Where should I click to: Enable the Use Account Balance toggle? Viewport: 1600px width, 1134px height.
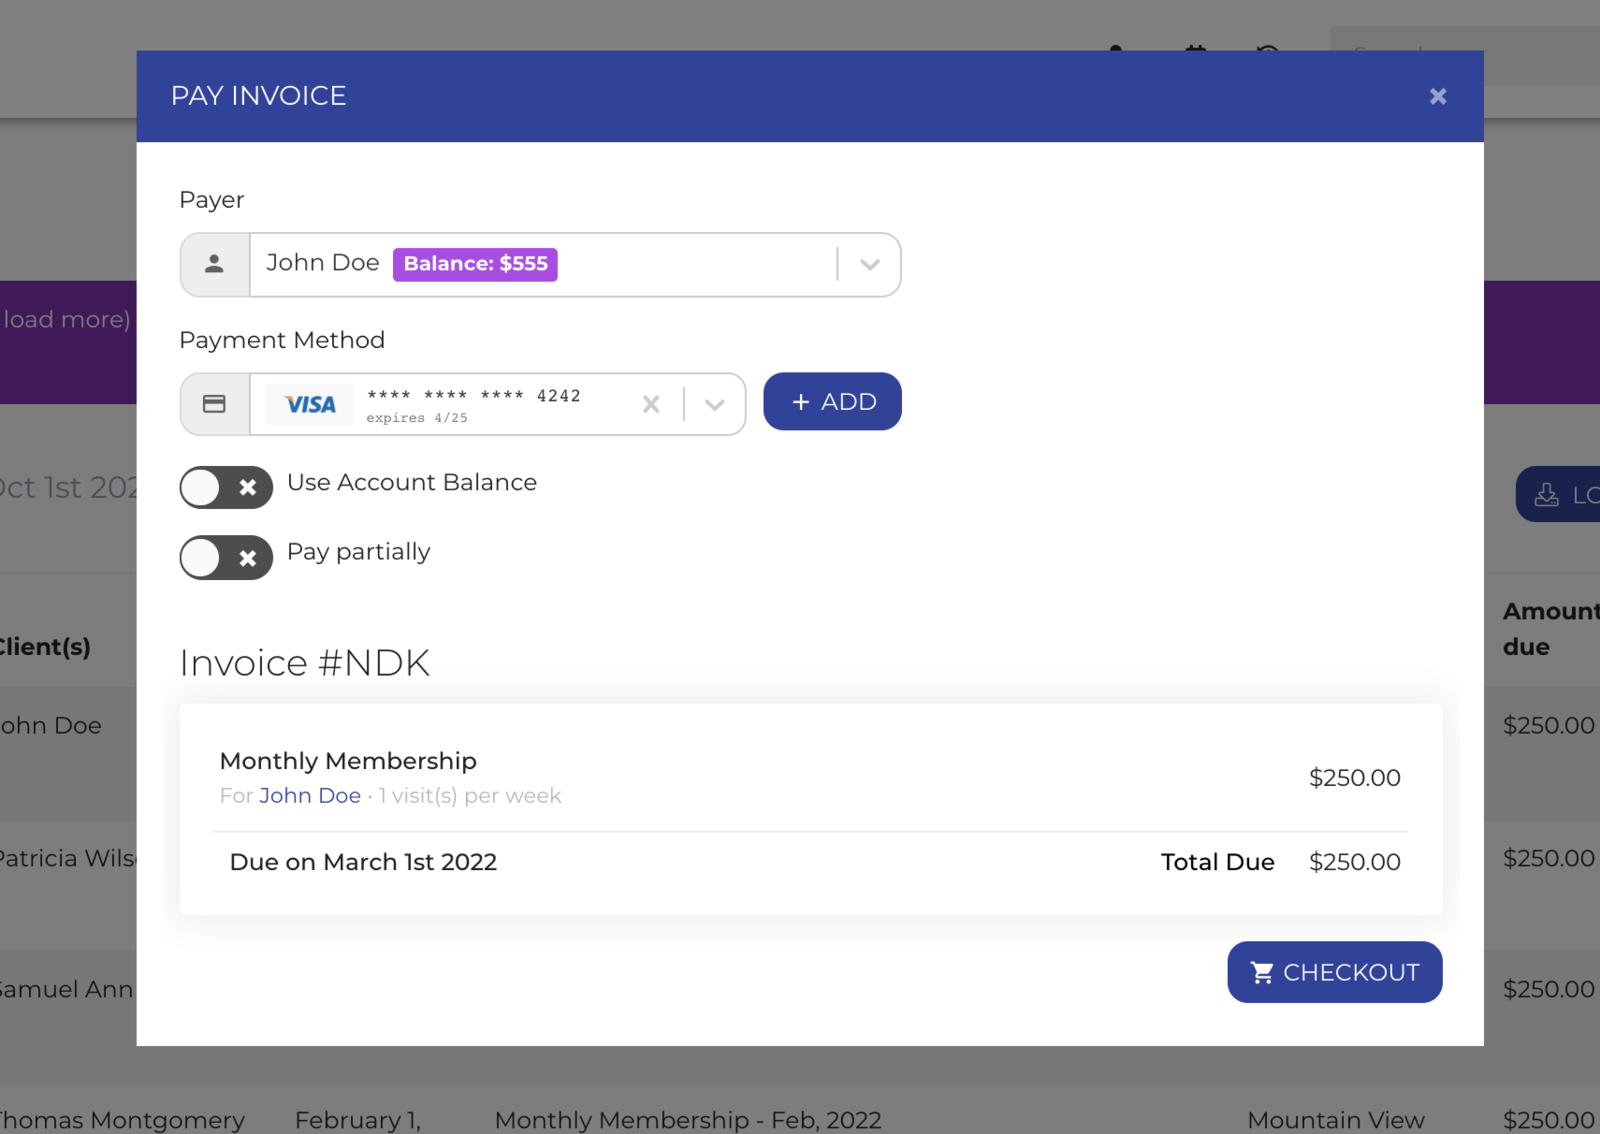(x=225, y=487)
